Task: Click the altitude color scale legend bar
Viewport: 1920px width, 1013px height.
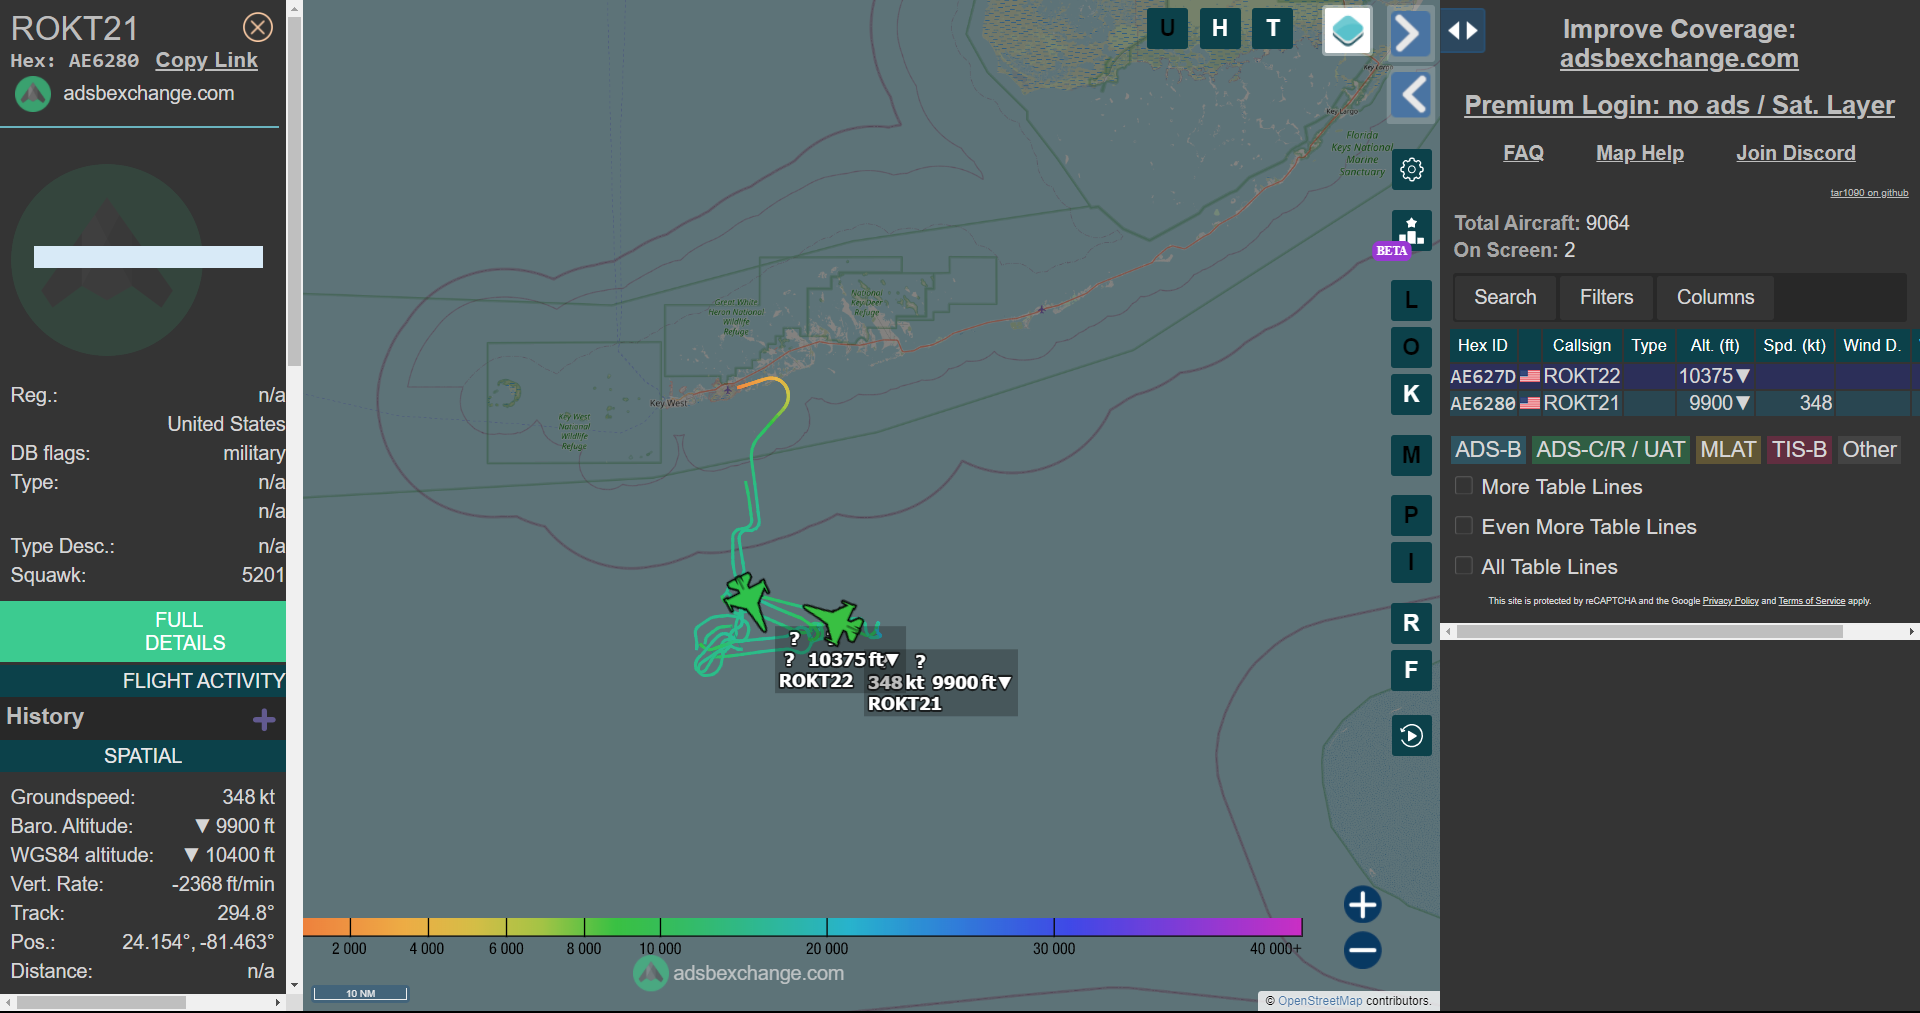Action: [x=802, y=926]
